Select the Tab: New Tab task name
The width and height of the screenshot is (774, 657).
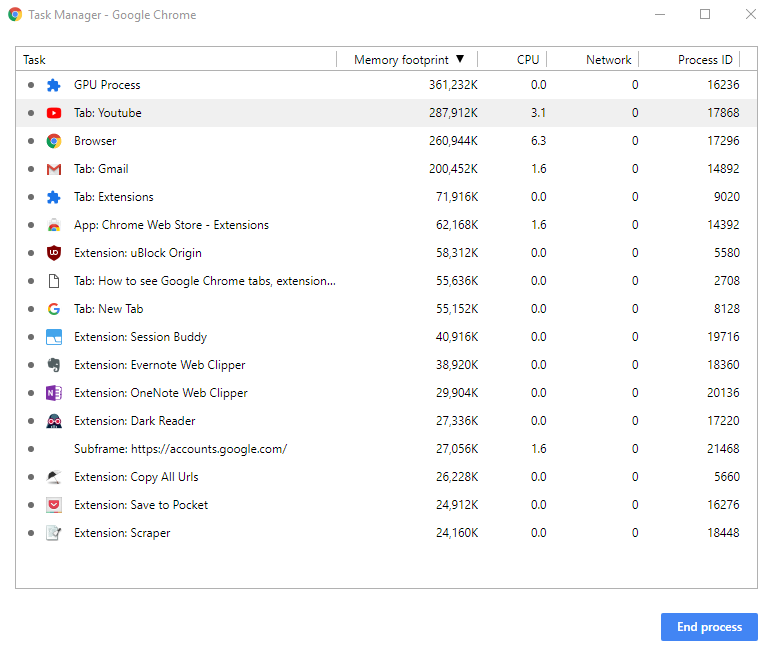[x=109, y=309]
